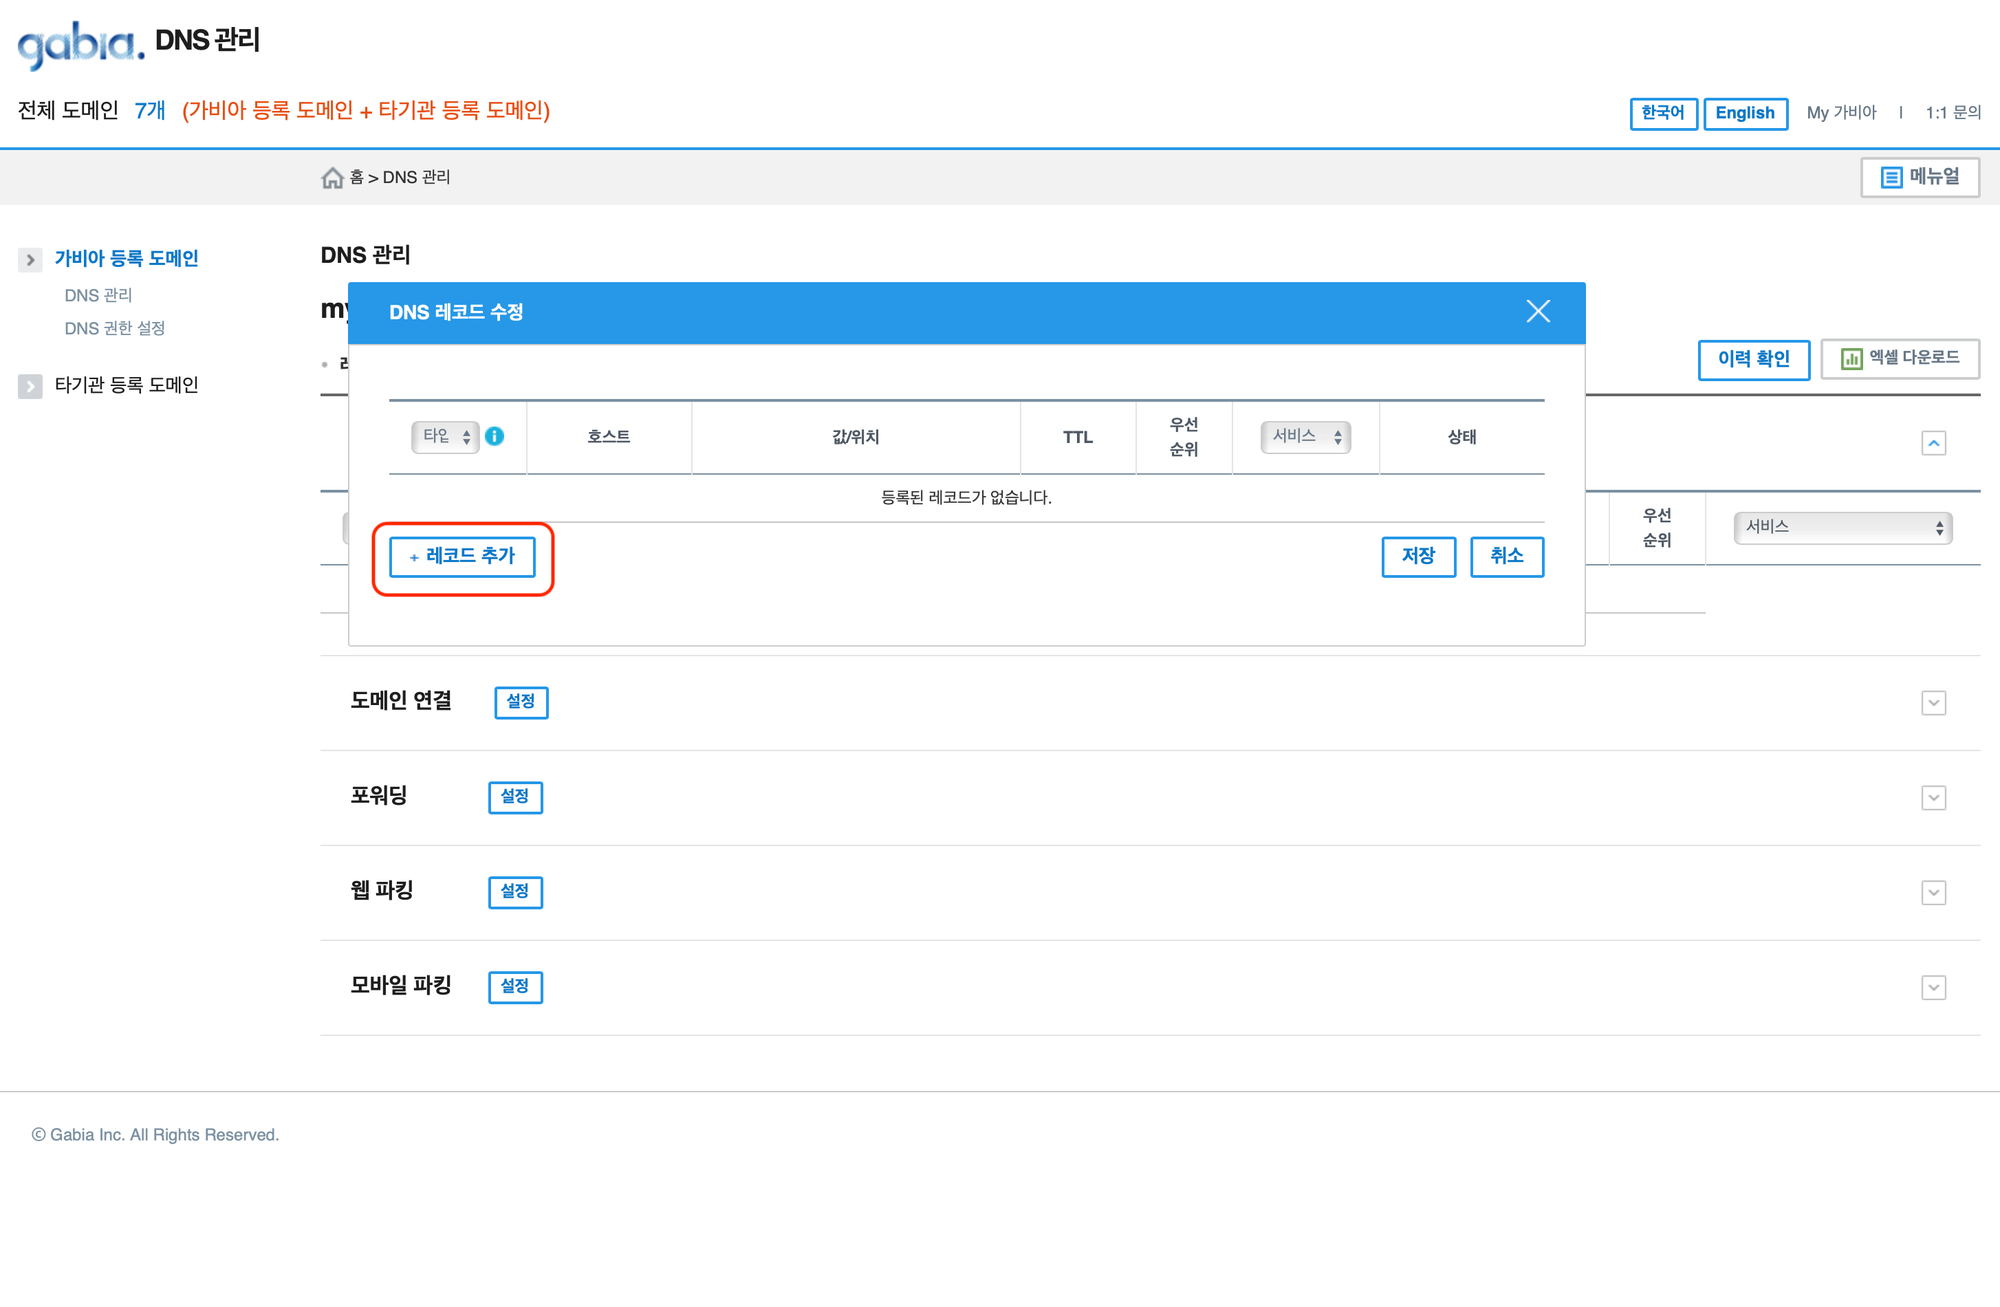
Task: Click the Gabia logo
Action: point(80,44)
